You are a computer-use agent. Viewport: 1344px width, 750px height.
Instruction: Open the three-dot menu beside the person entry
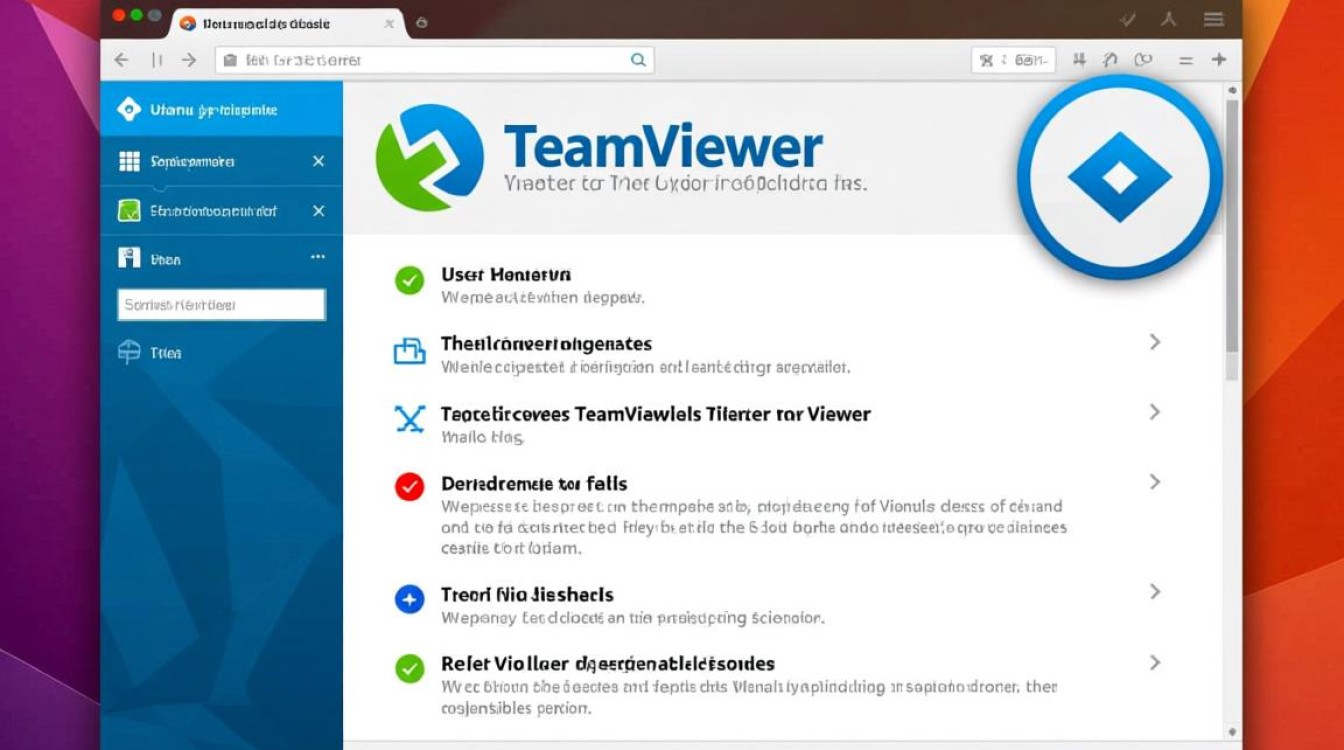coord(320,258)
